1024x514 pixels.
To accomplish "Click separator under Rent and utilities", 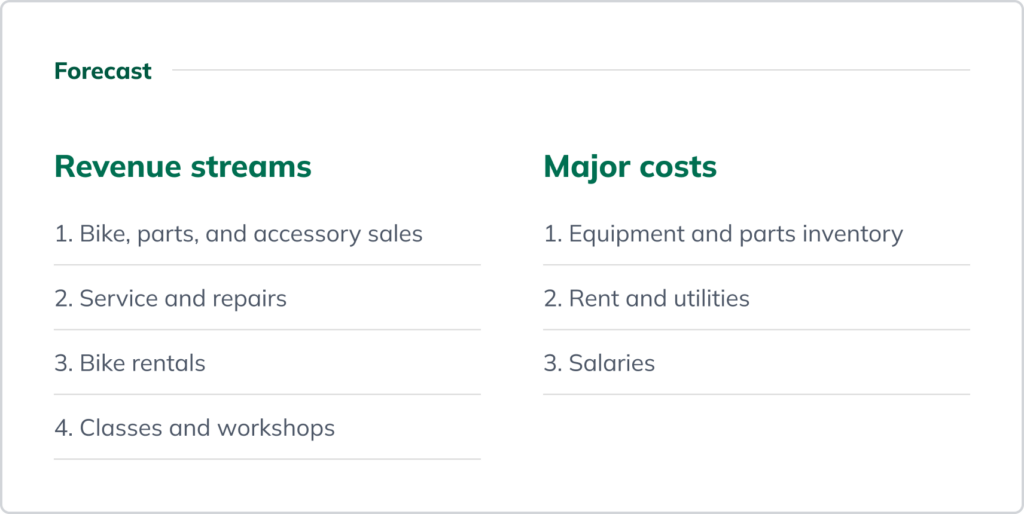I will pos(756,330).
